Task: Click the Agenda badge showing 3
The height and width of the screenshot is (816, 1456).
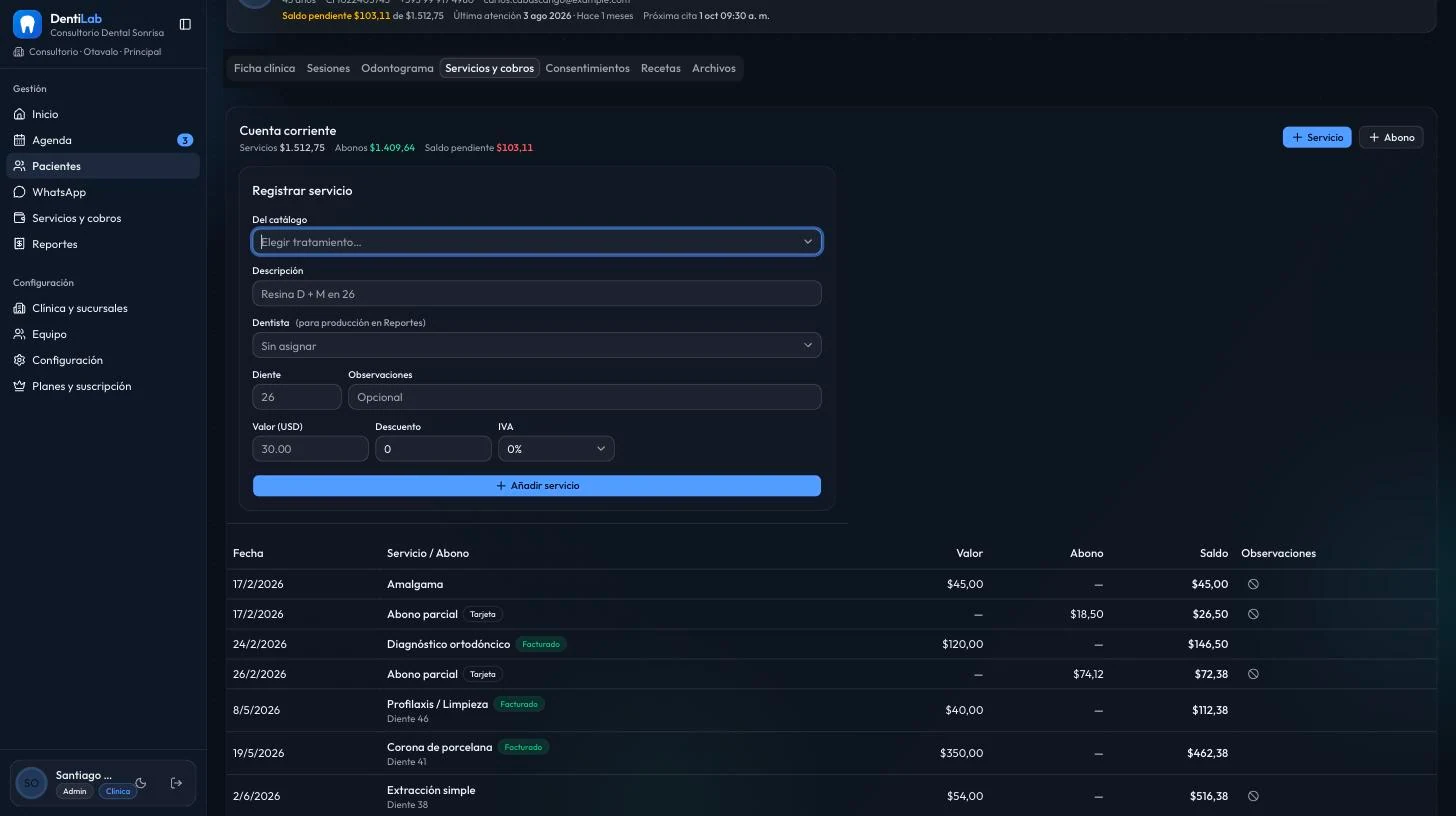Action: (x=185, y=140)
